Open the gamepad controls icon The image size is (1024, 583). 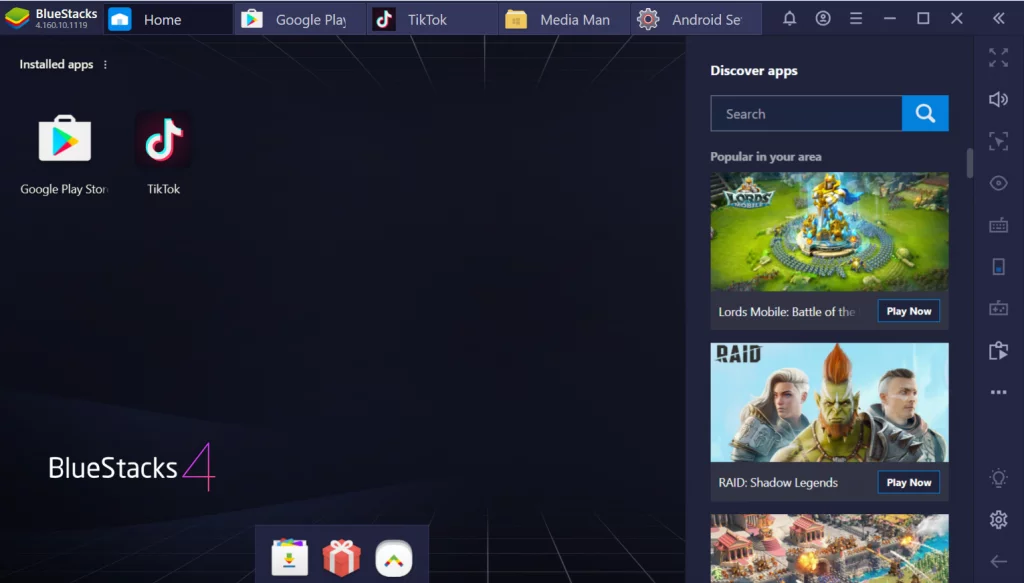pos(999,308)
